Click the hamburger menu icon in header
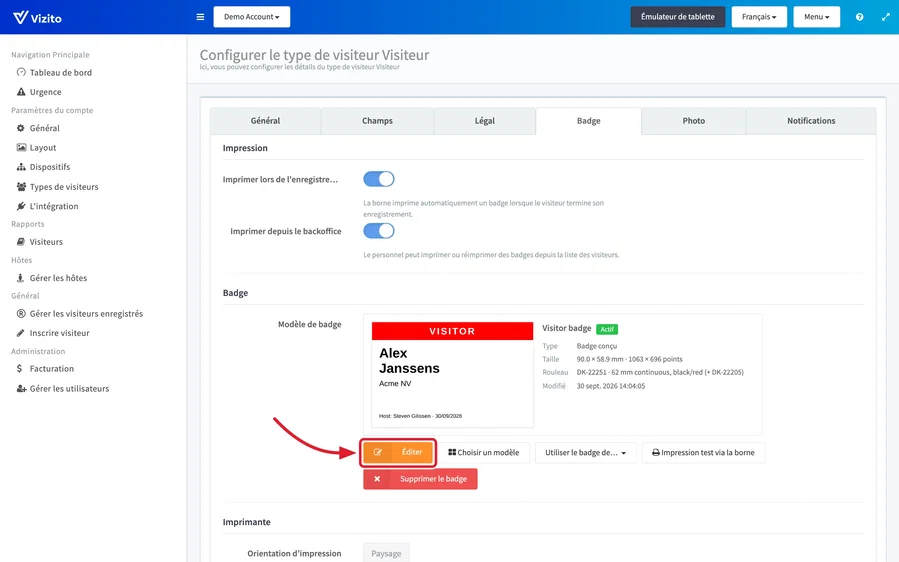 coord(200,17)
